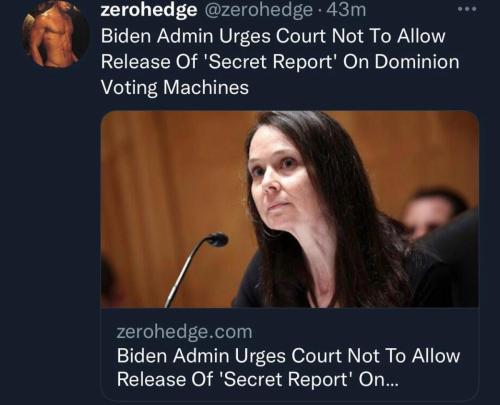Open the link preview photo of woman

[290, 209]
